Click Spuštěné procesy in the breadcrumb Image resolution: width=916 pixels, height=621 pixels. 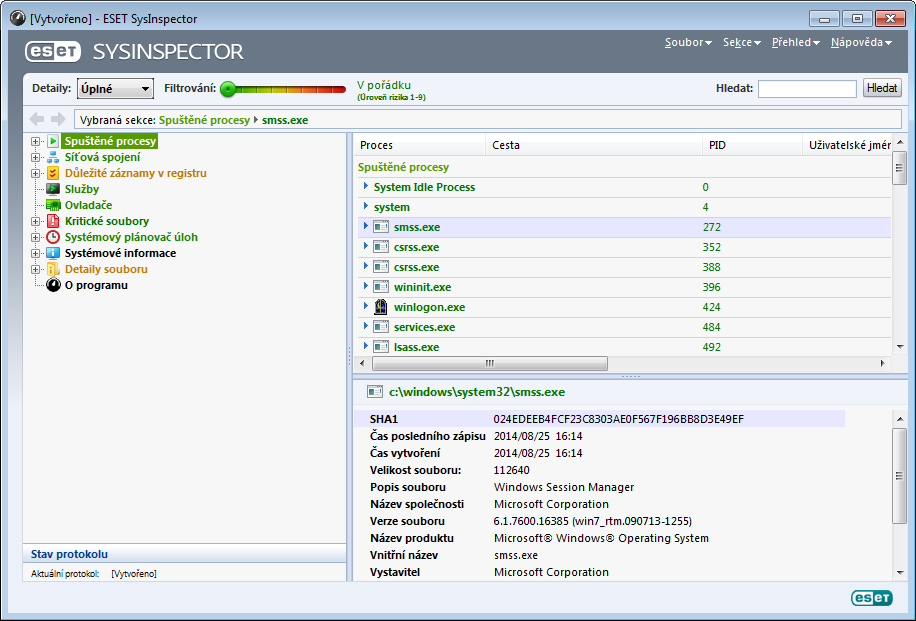204,120
